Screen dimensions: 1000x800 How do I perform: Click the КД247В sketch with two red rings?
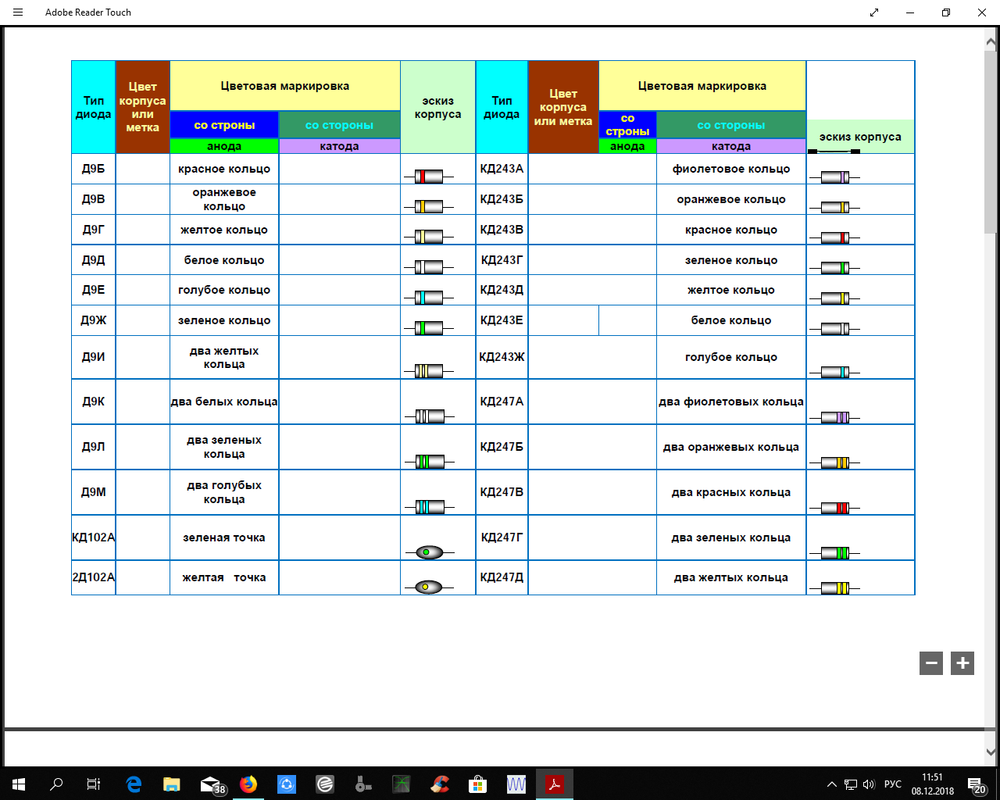834,508
